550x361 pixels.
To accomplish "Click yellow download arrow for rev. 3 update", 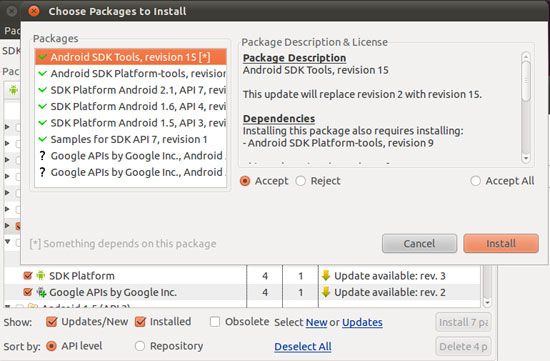I will [x=326, y=276].
